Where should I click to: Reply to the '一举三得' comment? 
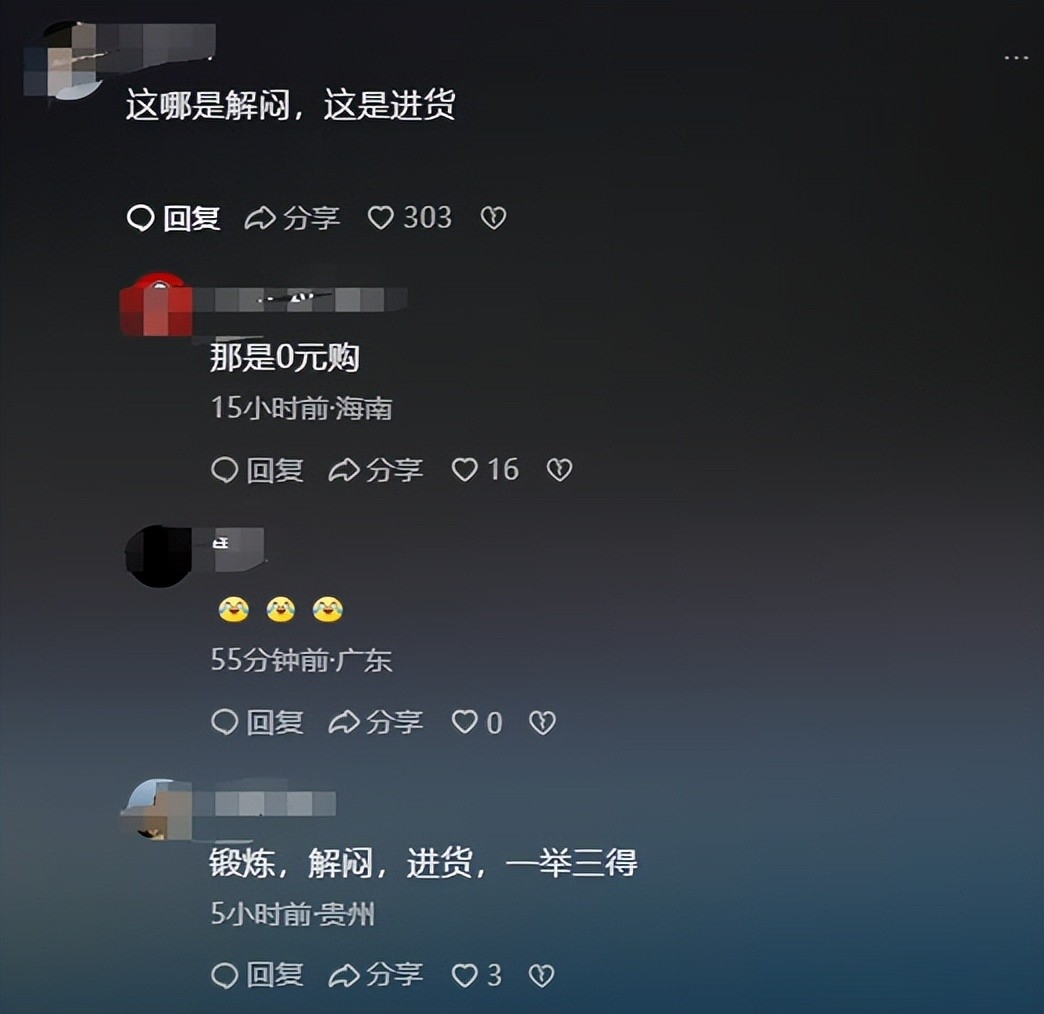pos(257,975)
